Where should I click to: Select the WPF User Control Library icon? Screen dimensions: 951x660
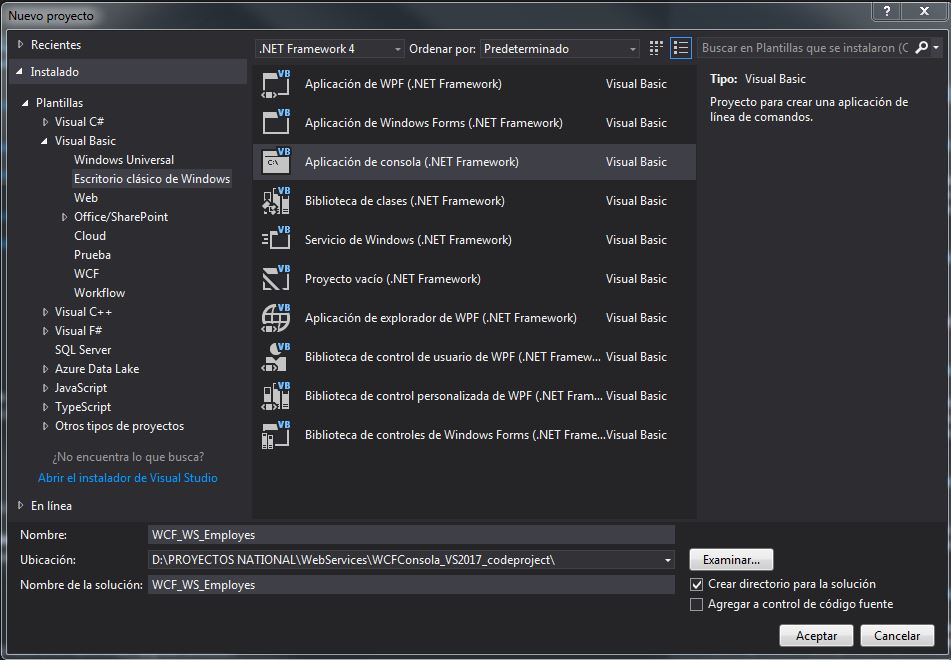click(x=276, y=357)
